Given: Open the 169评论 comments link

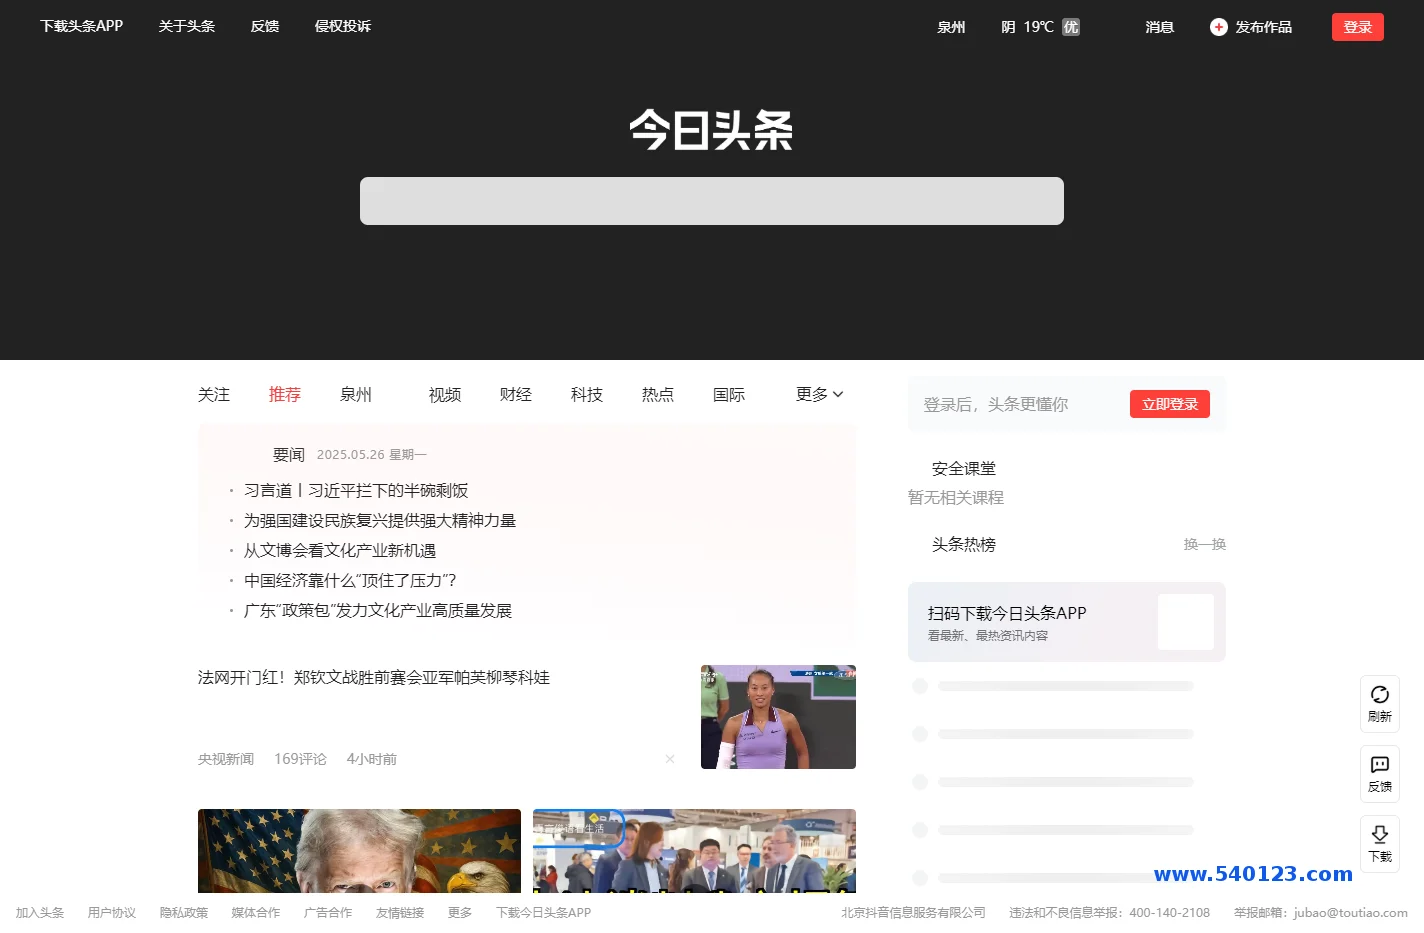Looking at the screenshot, I should coord(300,759).
